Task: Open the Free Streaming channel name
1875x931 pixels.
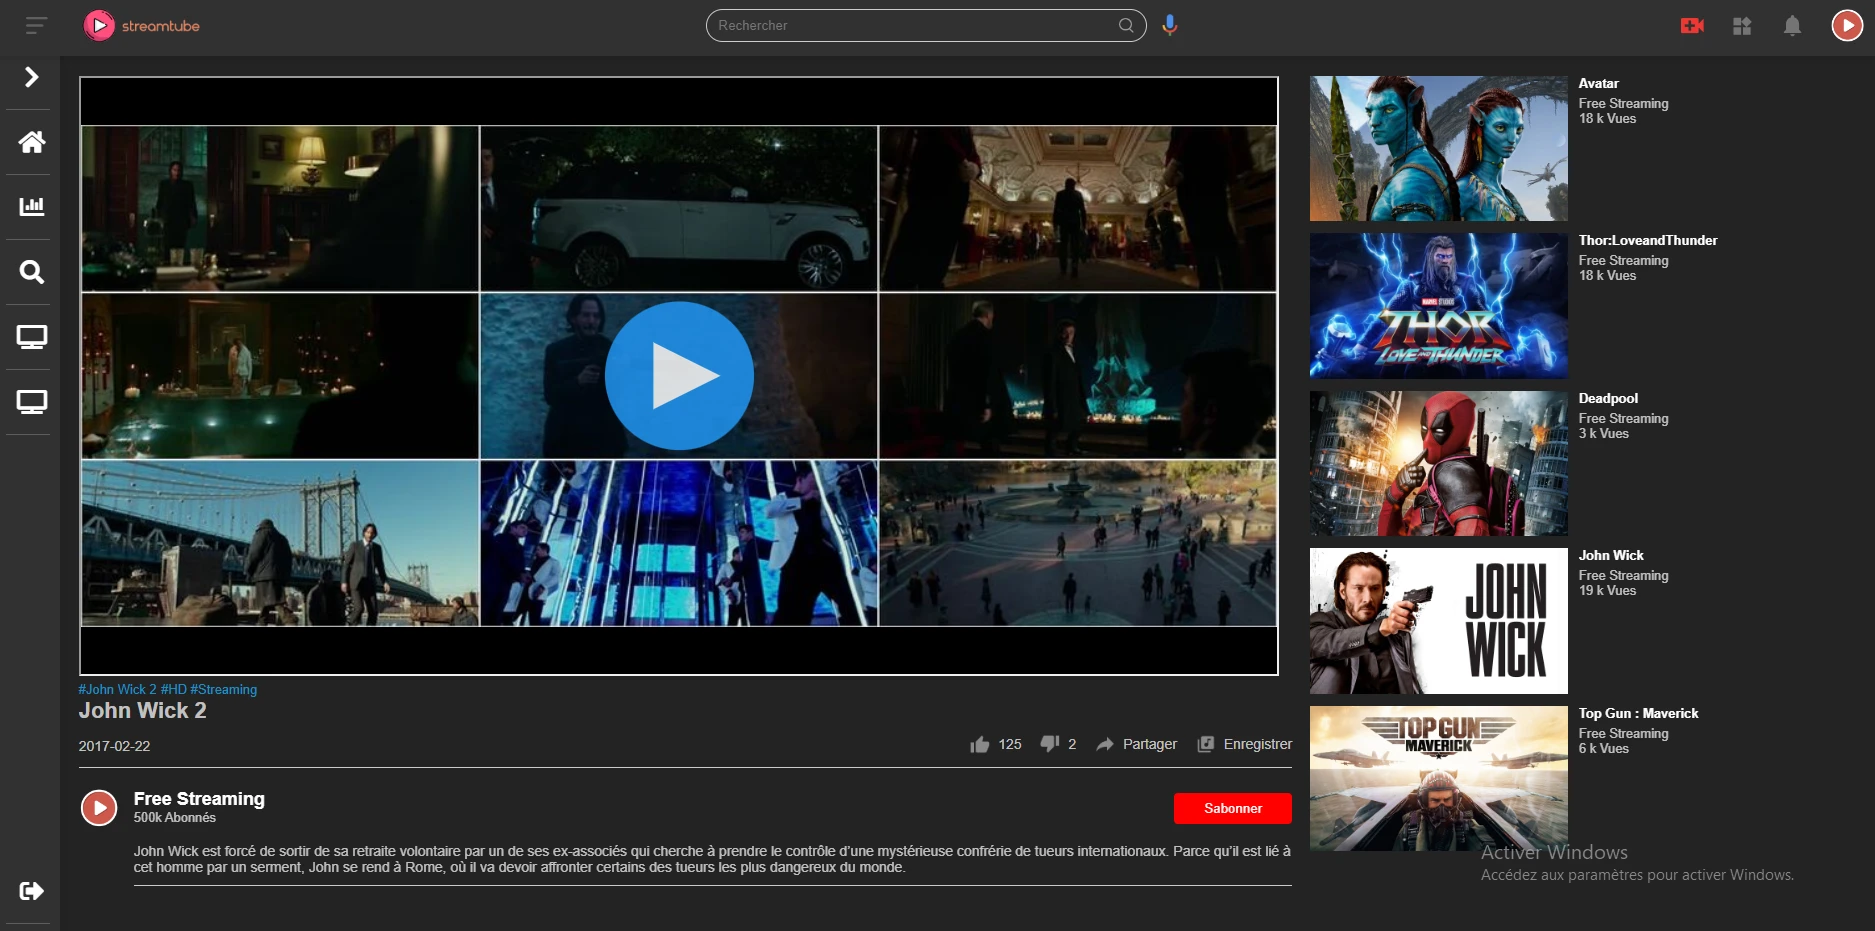Action: tap(199, 798)
